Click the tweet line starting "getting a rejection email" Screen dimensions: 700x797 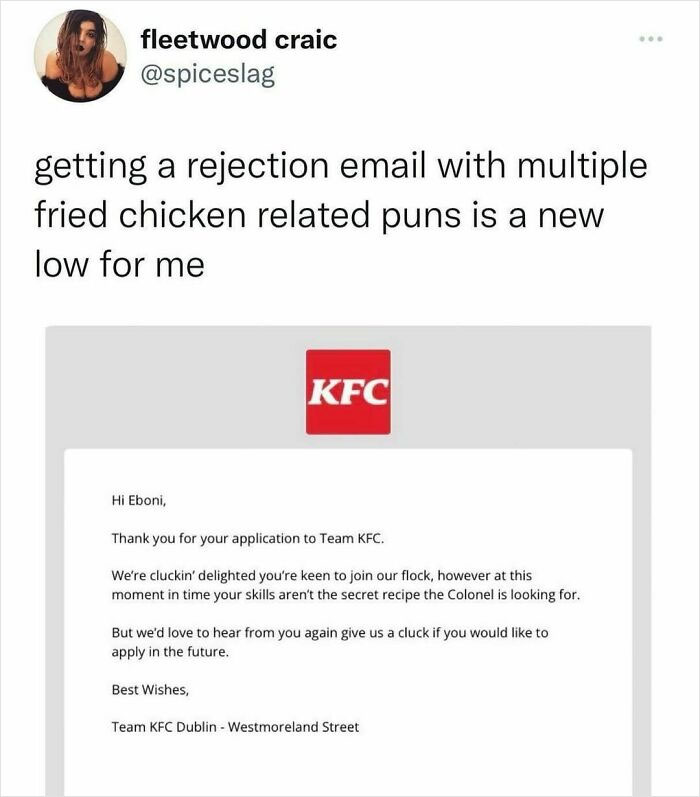click(340, 166)
